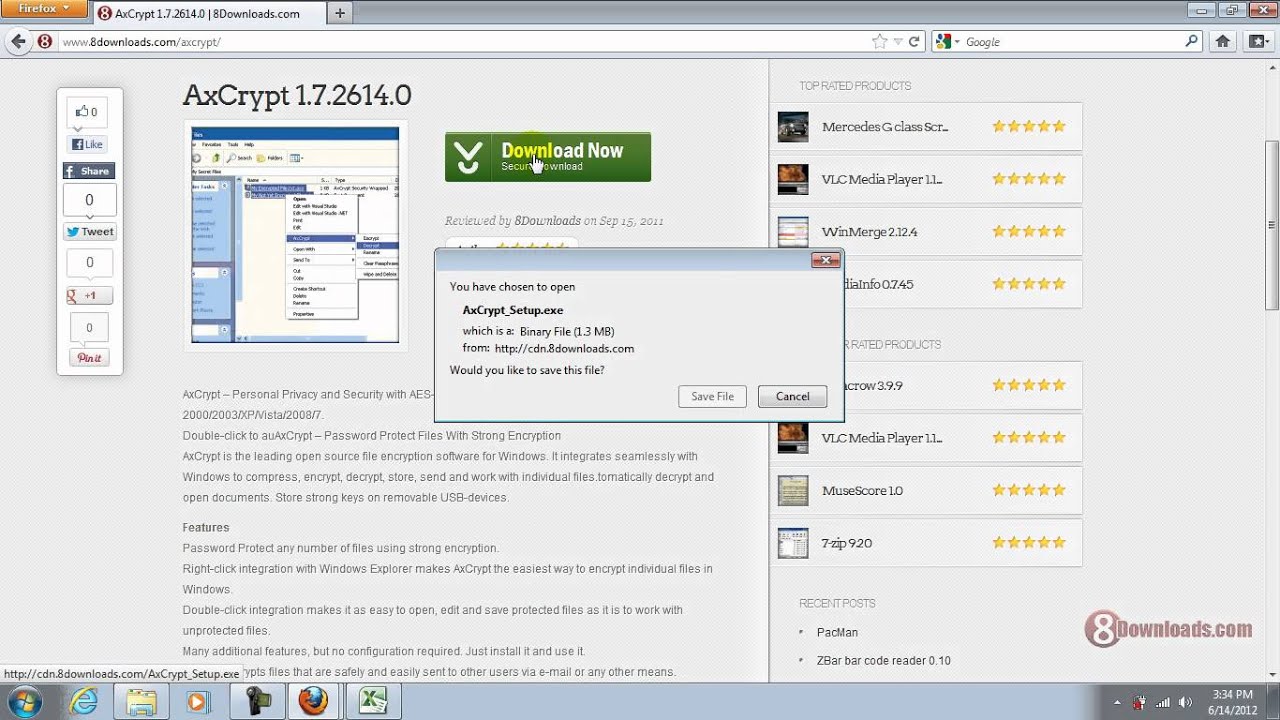Click the WinMerge thumbnail icon
This screenshot has height=720, width=1280.
tap(793, 232)
